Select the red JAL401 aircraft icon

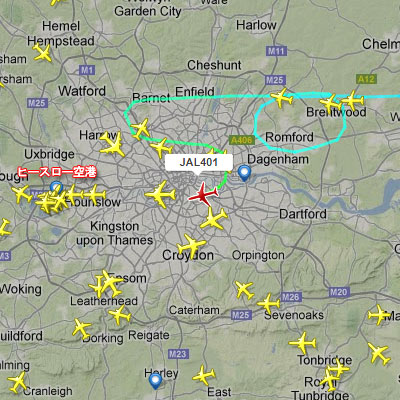(203, 194)
